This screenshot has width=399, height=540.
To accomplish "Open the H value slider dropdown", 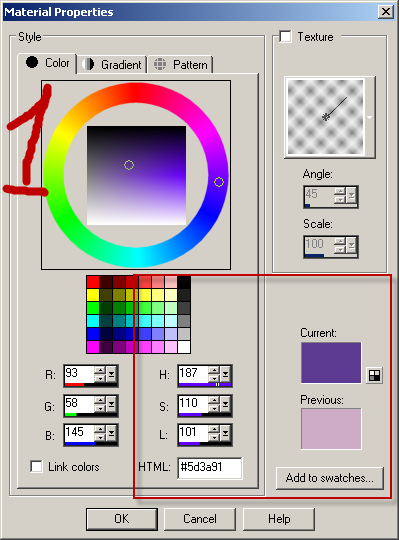I will tap(225, 374).
